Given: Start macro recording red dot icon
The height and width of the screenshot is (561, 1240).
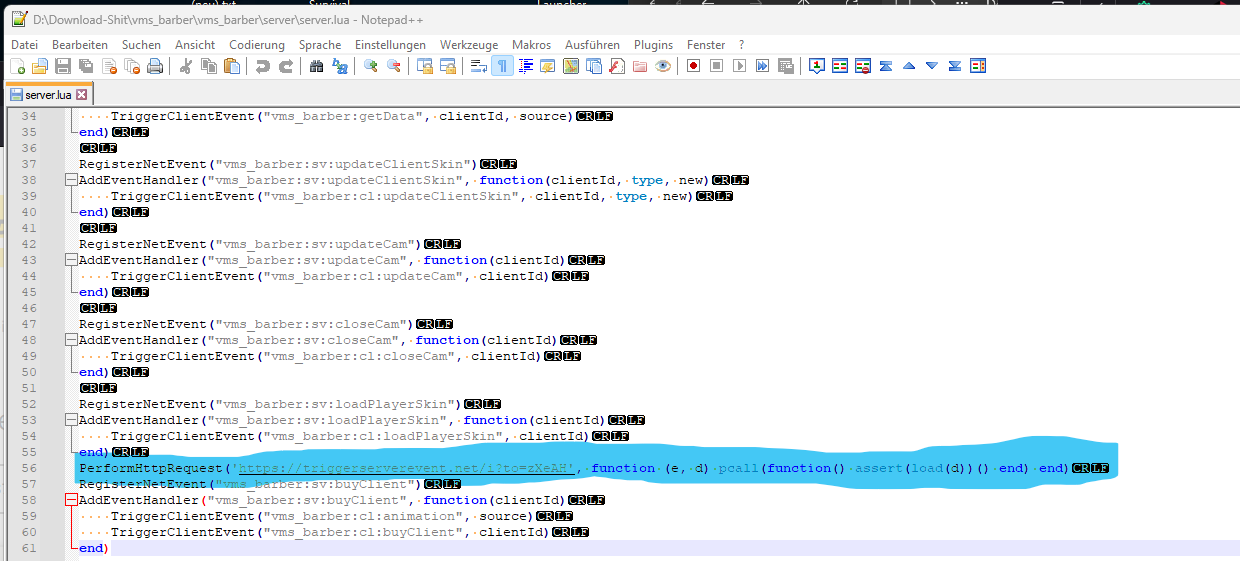Looking at the screenshot, I should [x=693, y=66].
